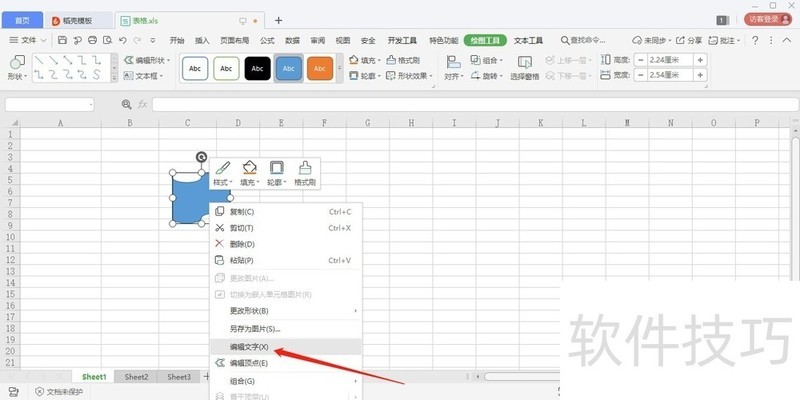Increase shape 高度 height with plus
Image resolution: width=800 pixels, height=400 pixels.
(700, 60)
